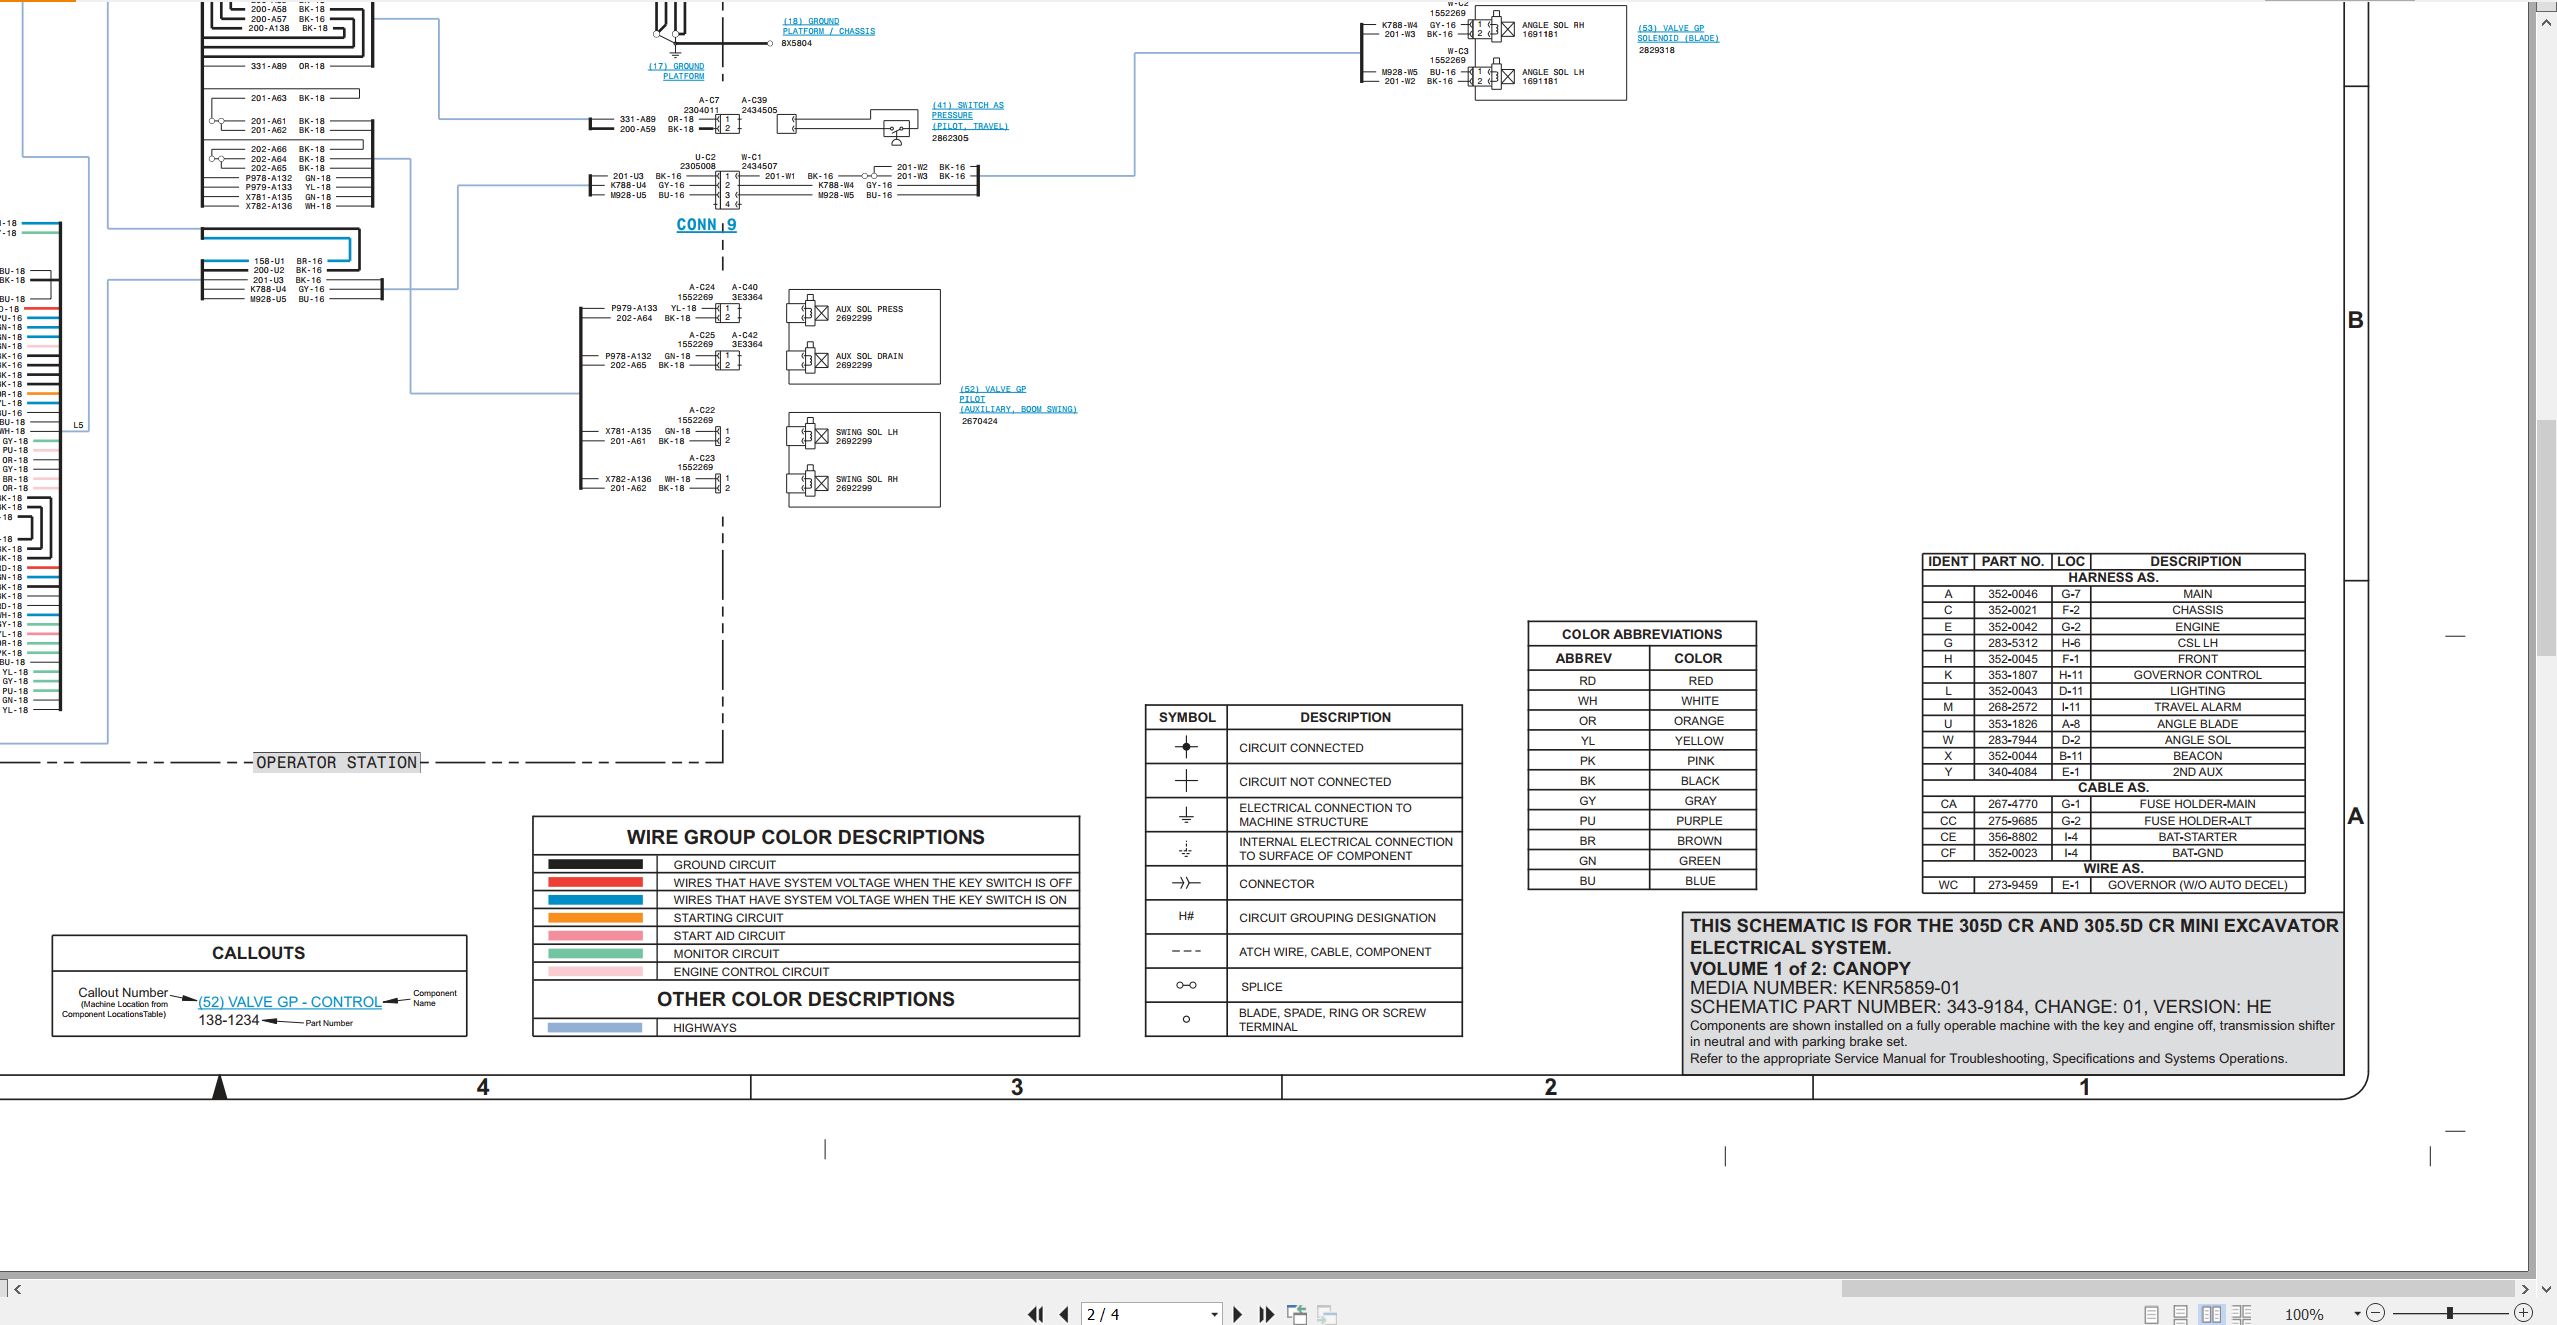Image resolution: width=2557 pixels, height=1325 pixels.
Task: Click the red key-switch-off wire swatch
Action: (595, 882)
